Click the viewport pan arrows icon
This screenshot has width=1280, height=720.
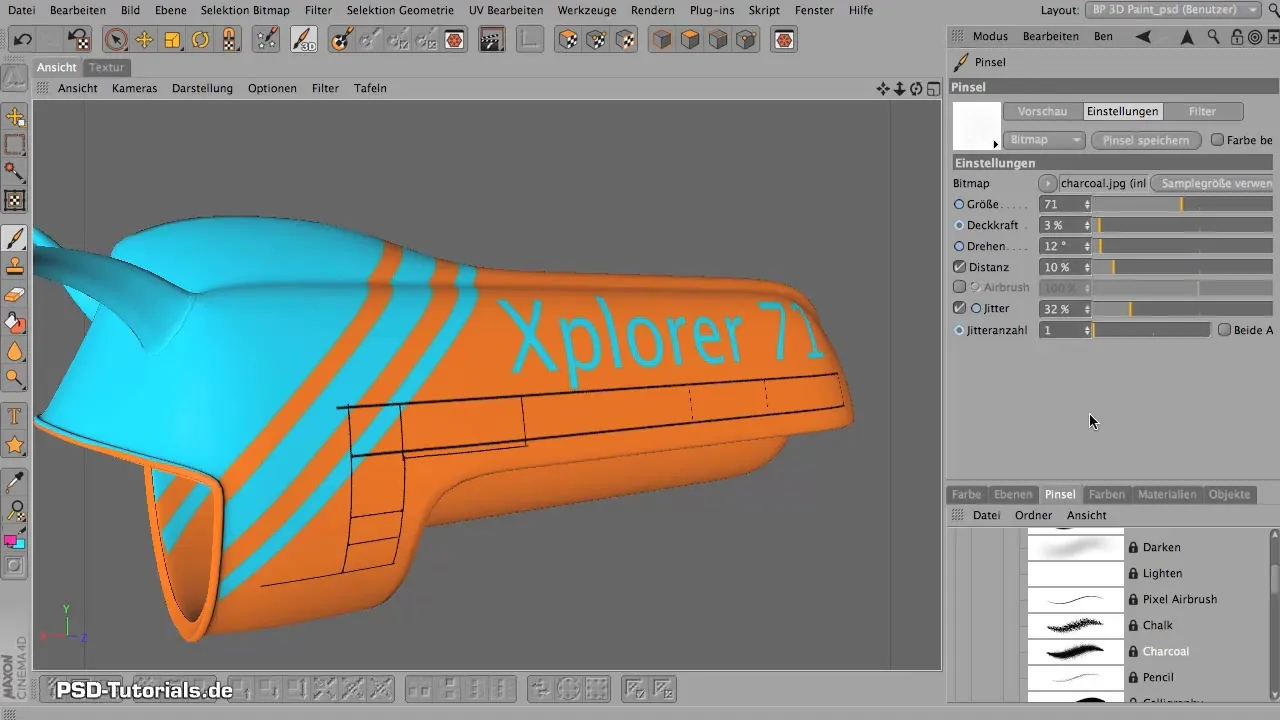883,88
